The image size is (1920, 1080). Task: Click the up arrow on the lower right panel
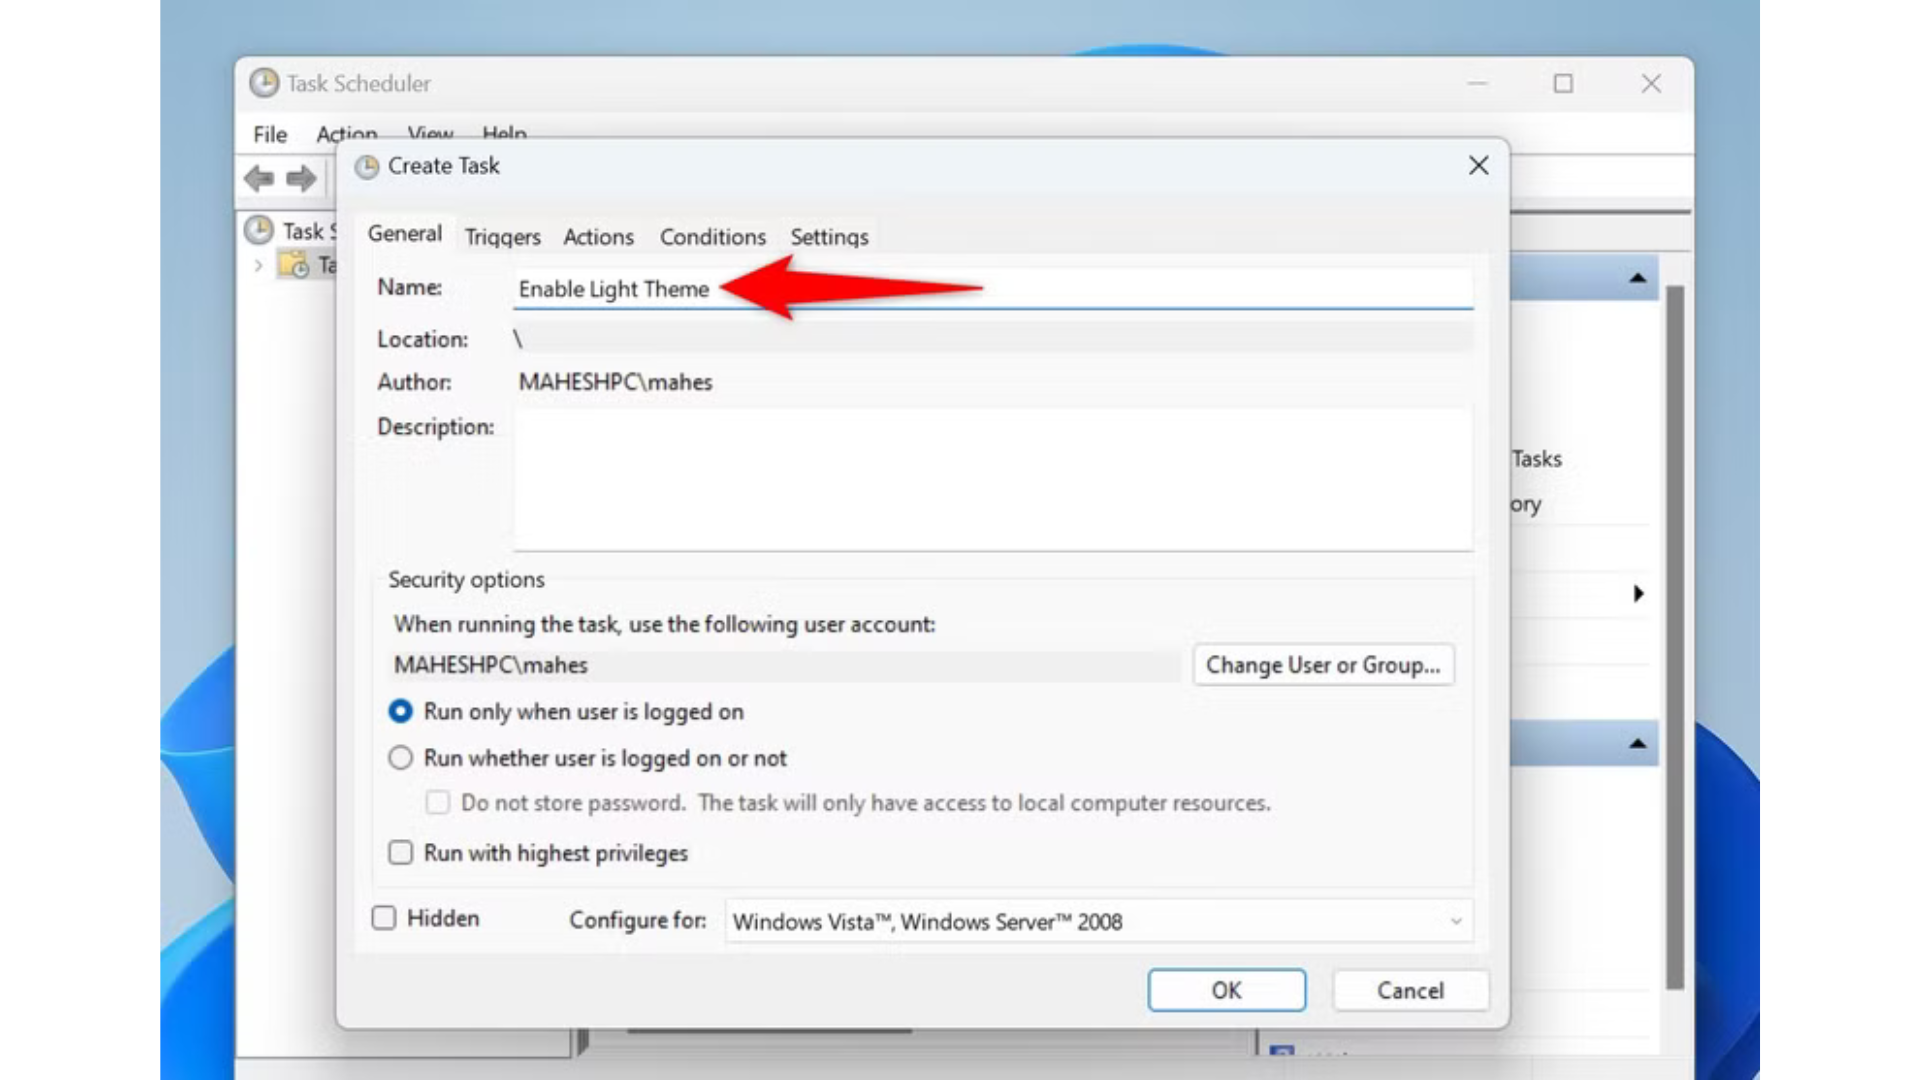pos(1637,744)
